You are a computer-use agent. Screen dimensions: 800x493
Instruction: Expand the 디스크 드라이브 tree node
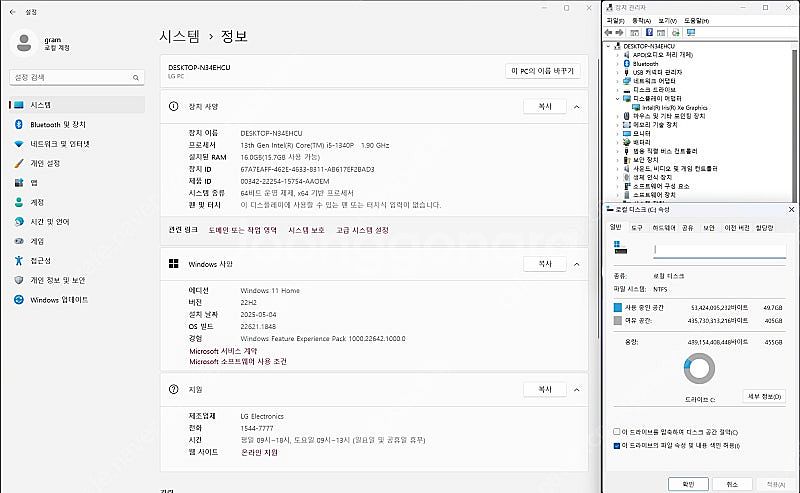tap(617, 90)
